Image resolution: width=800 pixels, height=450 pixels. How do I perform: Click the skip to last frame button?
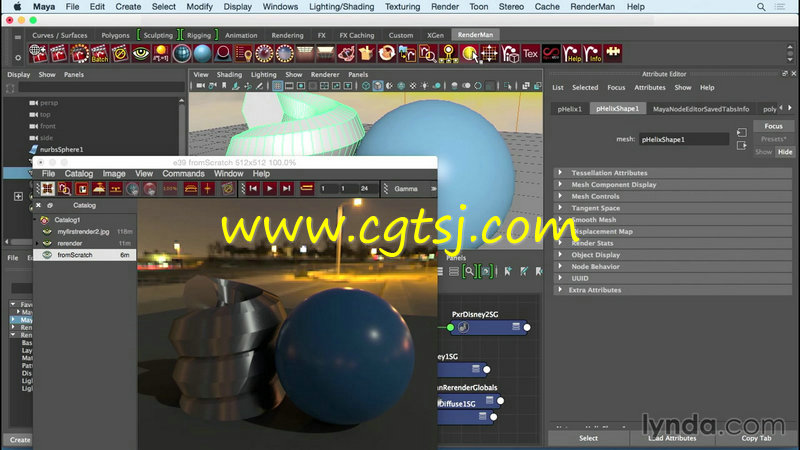(287, 189)
